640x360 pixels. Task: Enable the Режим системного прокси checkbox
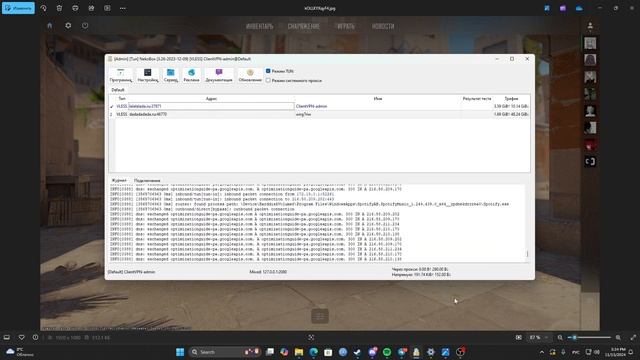point(268,80)
